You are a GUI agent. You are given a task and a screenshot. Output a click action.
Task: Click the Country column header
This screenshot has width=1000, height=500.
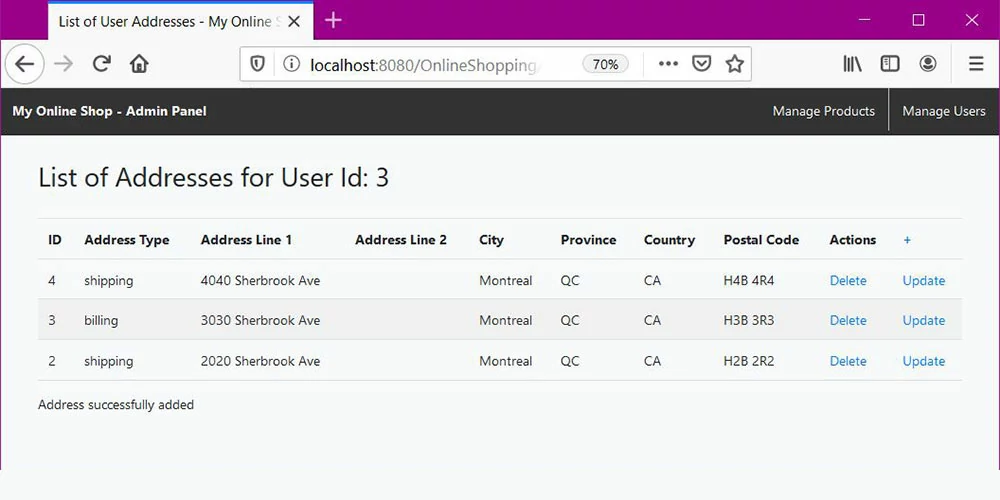tap(669, 240)
